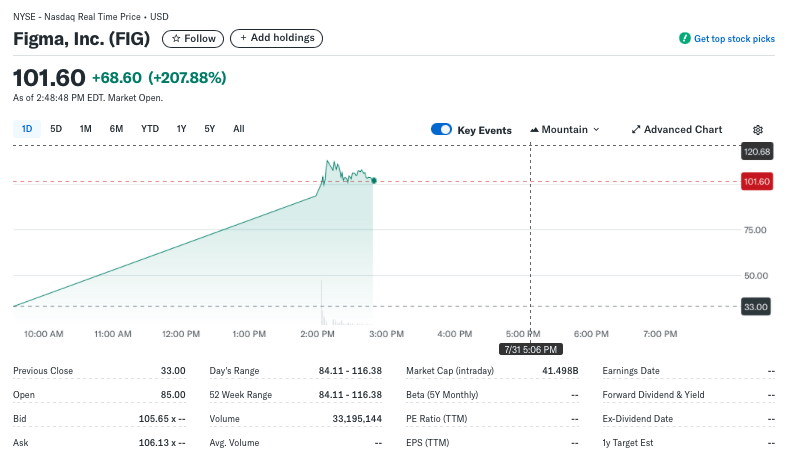Click the Previous Close label
The height and width of the screenshot is (461, 790).
pos(43,371)
